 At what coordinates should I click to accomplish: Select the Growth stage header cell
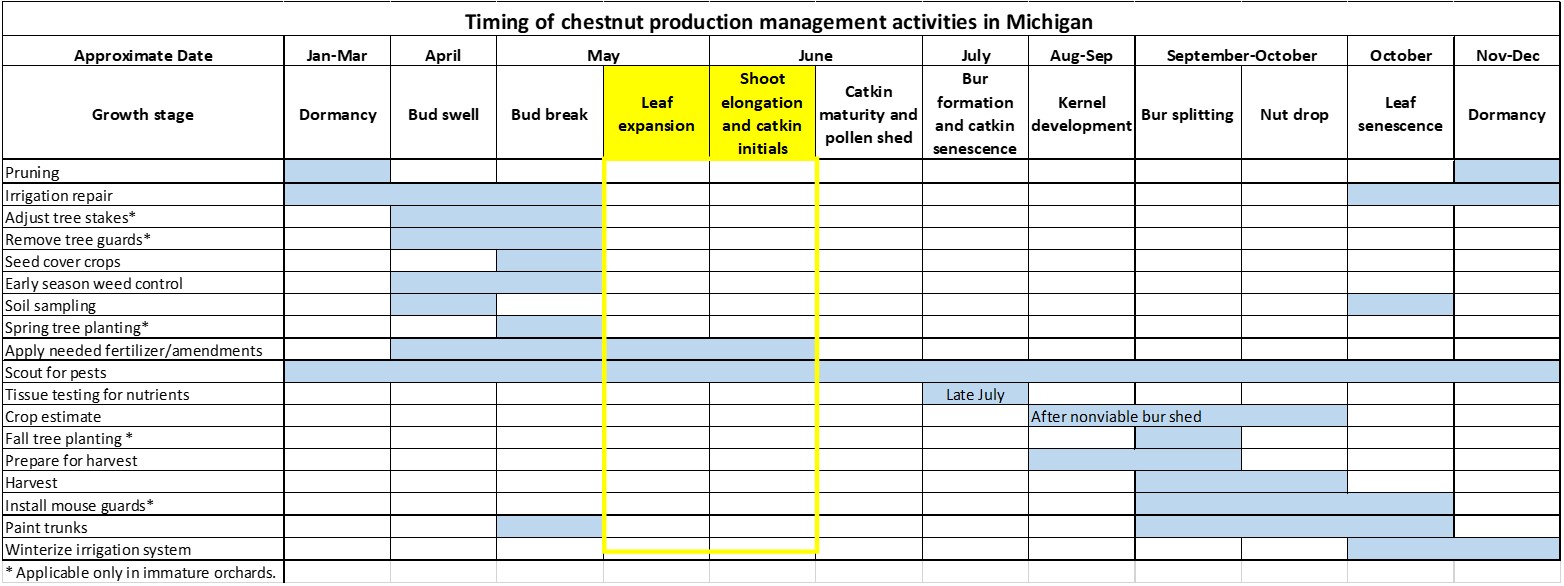pyautogui.click(x=143, y=115)
